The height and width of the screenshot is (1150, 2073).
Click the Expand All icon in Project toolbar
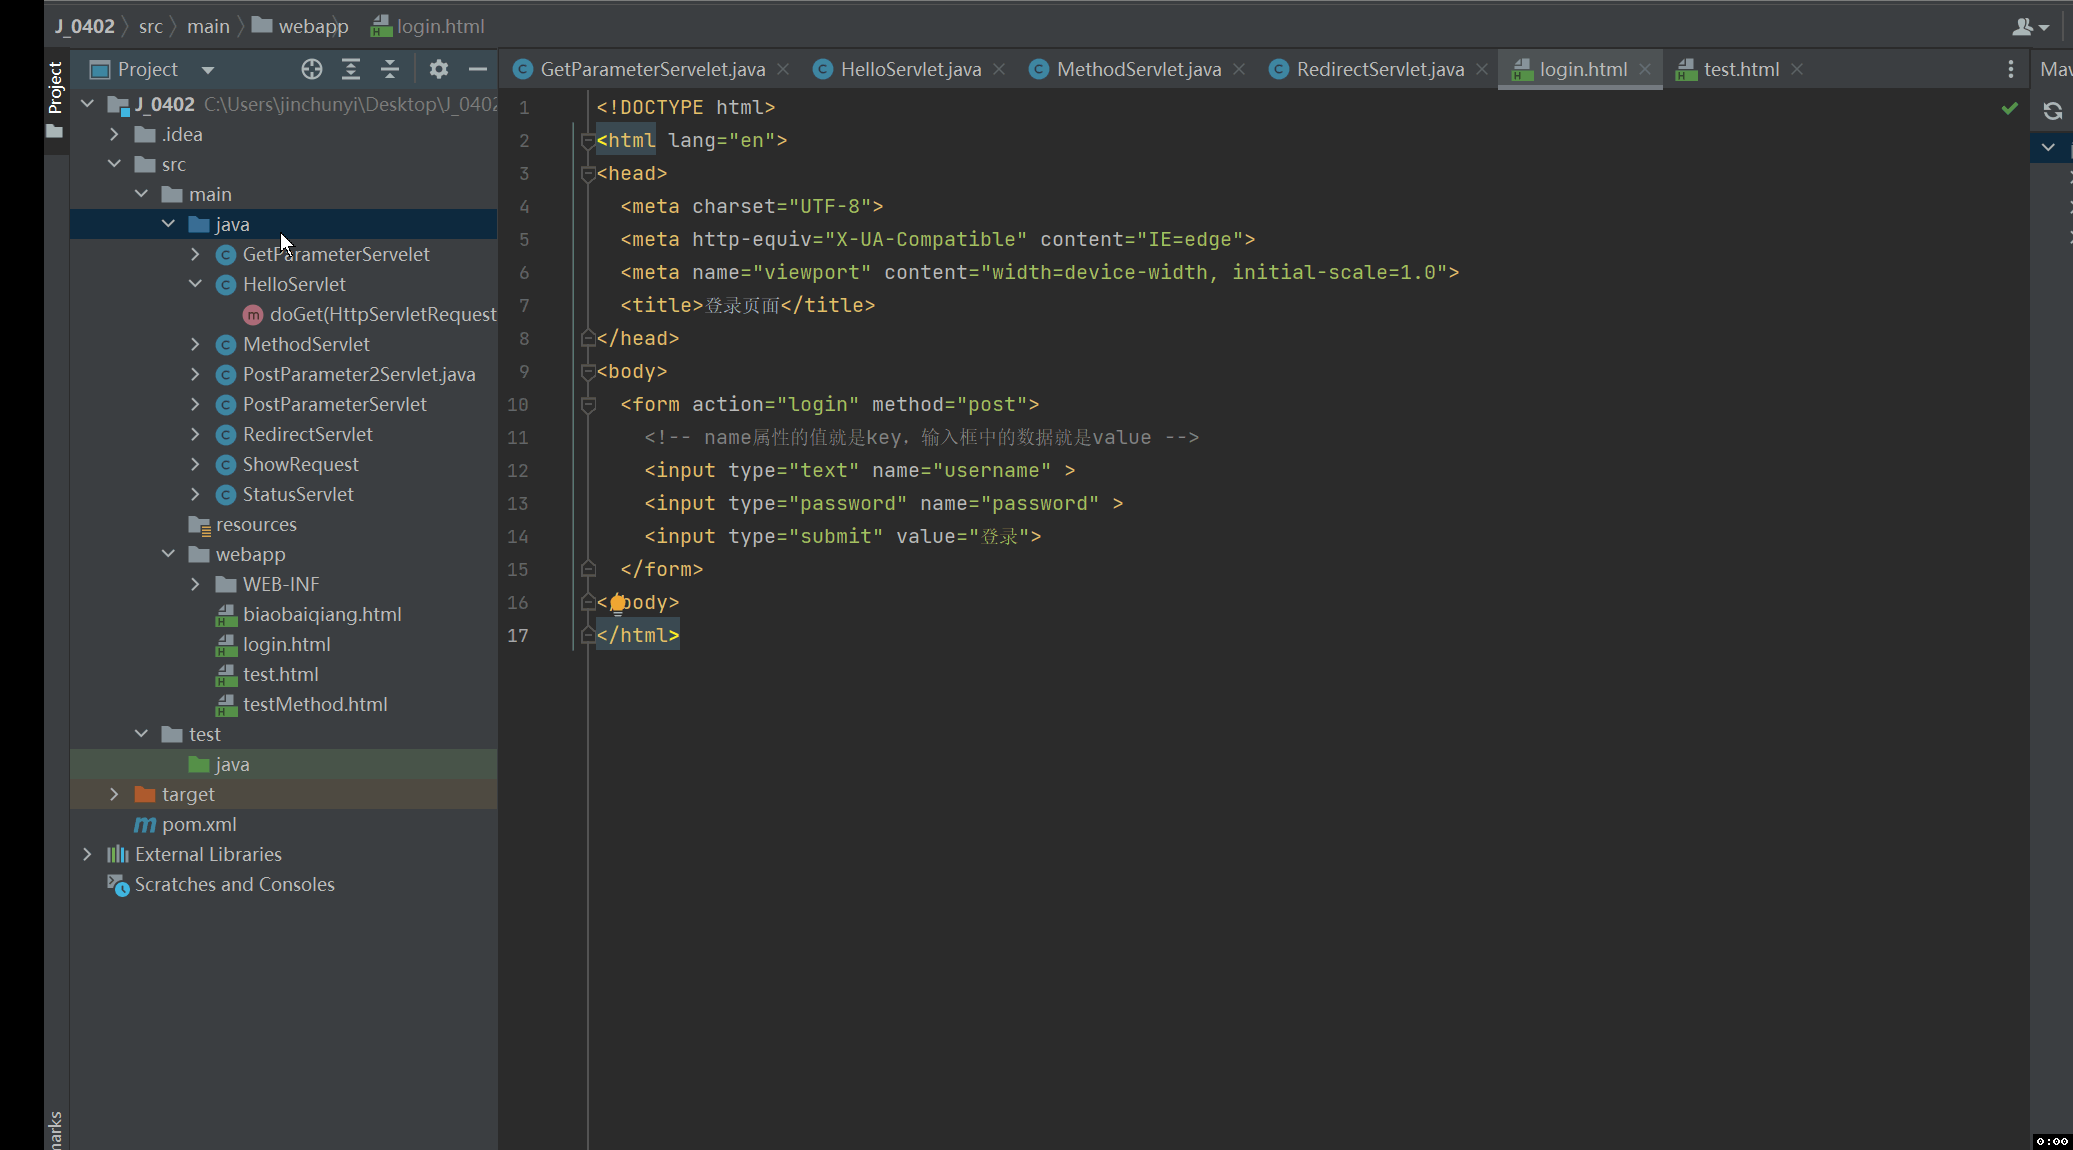[351, 69]
